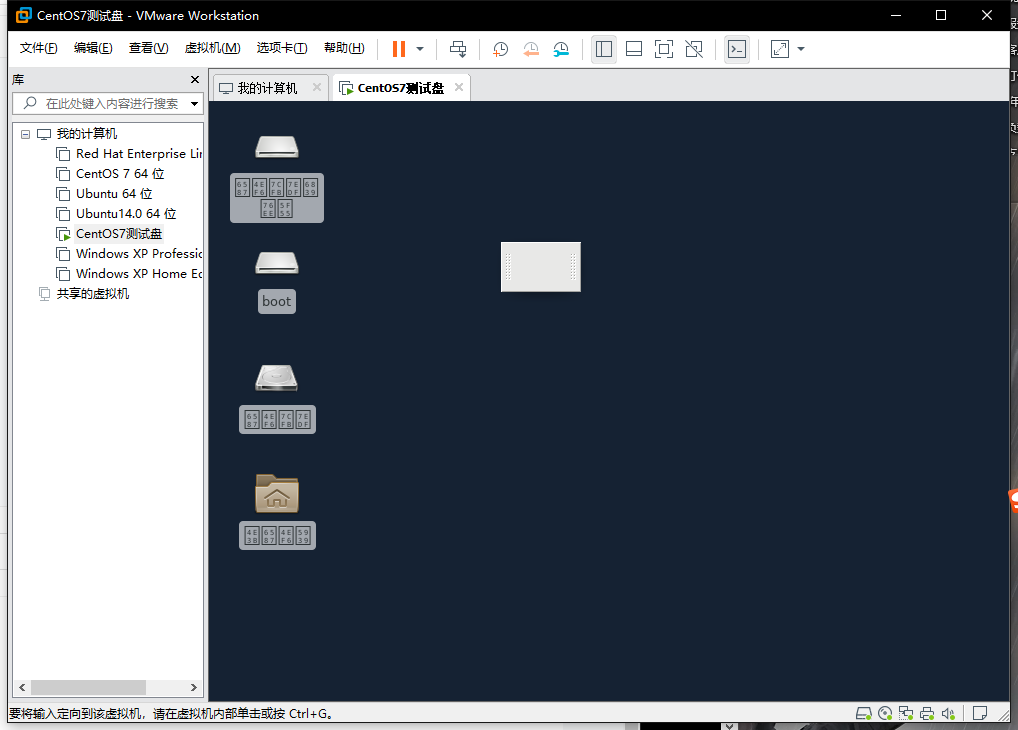This screenshot has height=730, width=1018.
Task: Click the library horizontal scrollbar thumb
Action: tap(88, 687)
